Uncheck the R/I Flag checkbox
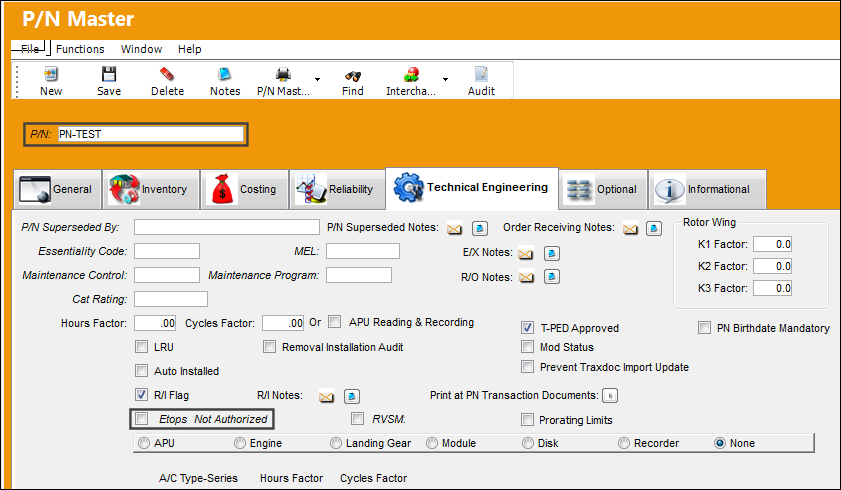This screenshot has height=490, width=841. 142,395
